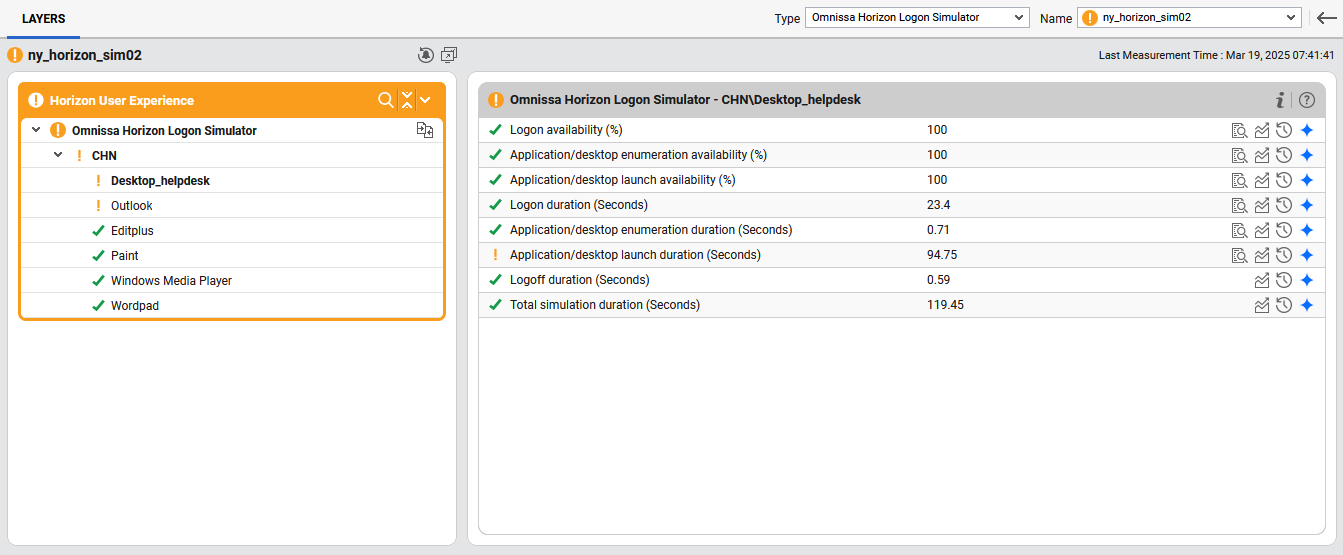Open detailed diagnosis for enumeration duration (Seconds)

[1239, 230]
